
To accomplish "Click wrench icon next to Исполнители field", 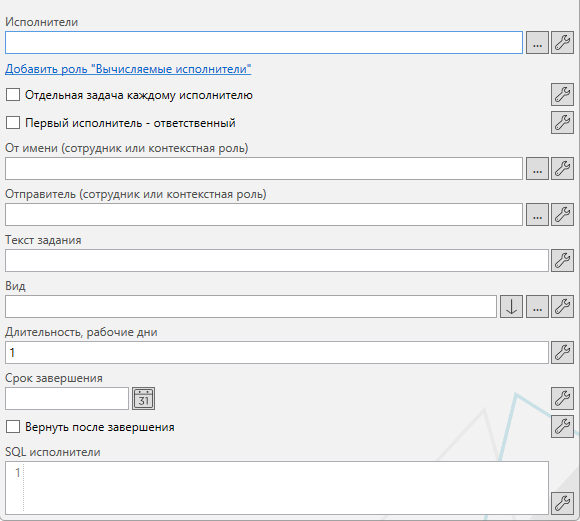I will click(x=562, y=43).
